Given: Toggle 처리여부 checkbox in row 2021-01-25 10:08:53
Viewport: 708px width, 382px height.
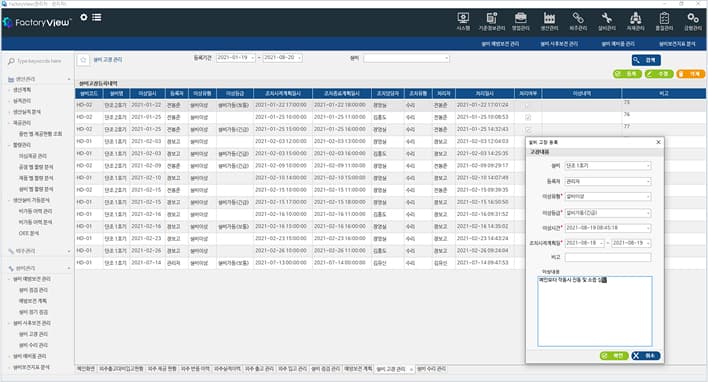Looking at the screenshot, I should [x=528, y=117].
